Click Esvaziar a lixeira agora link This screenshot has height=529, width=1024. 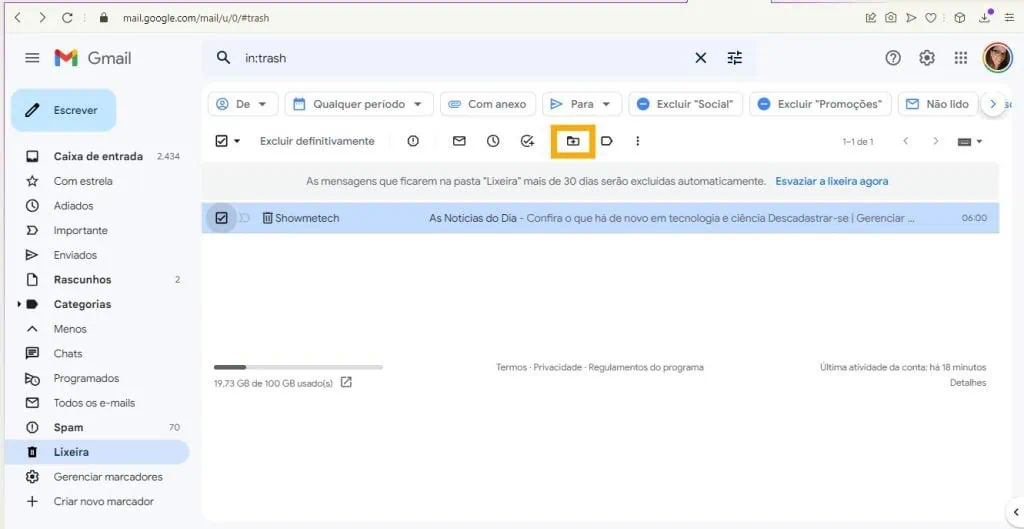pos(831,181)
